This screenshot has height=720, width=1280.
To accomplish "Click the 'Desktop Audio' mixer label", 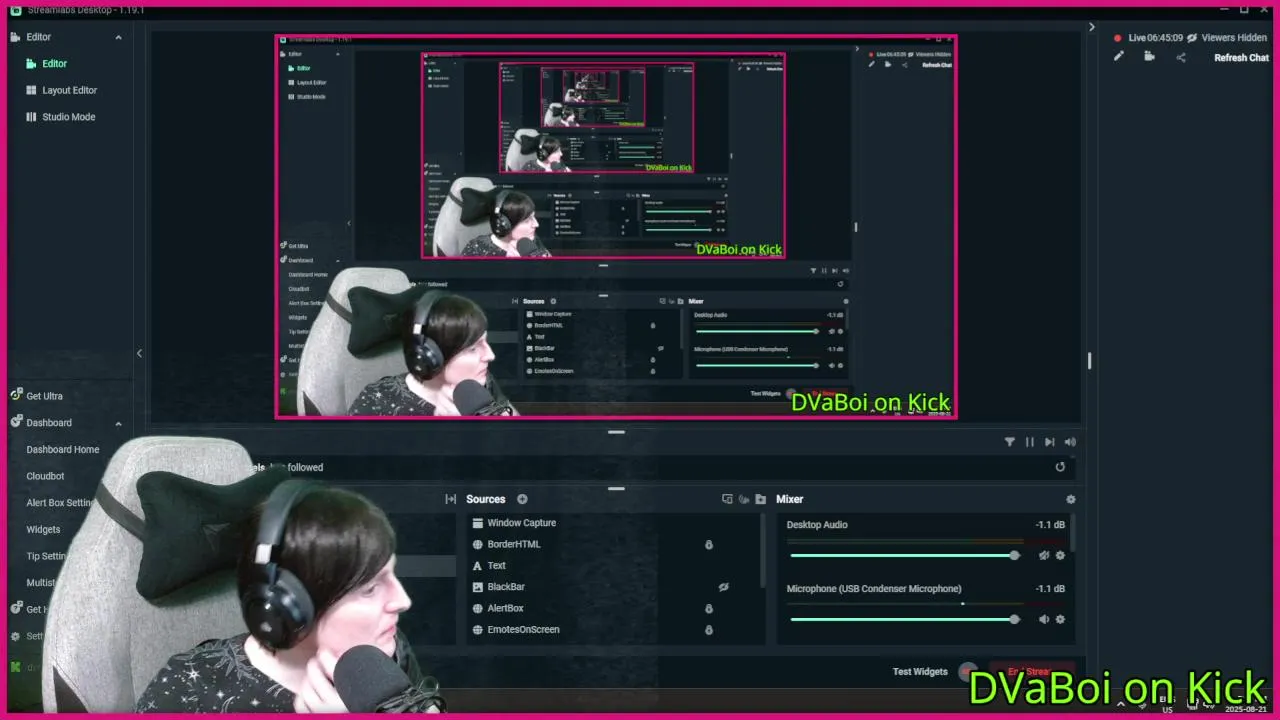I will [817, 525].
